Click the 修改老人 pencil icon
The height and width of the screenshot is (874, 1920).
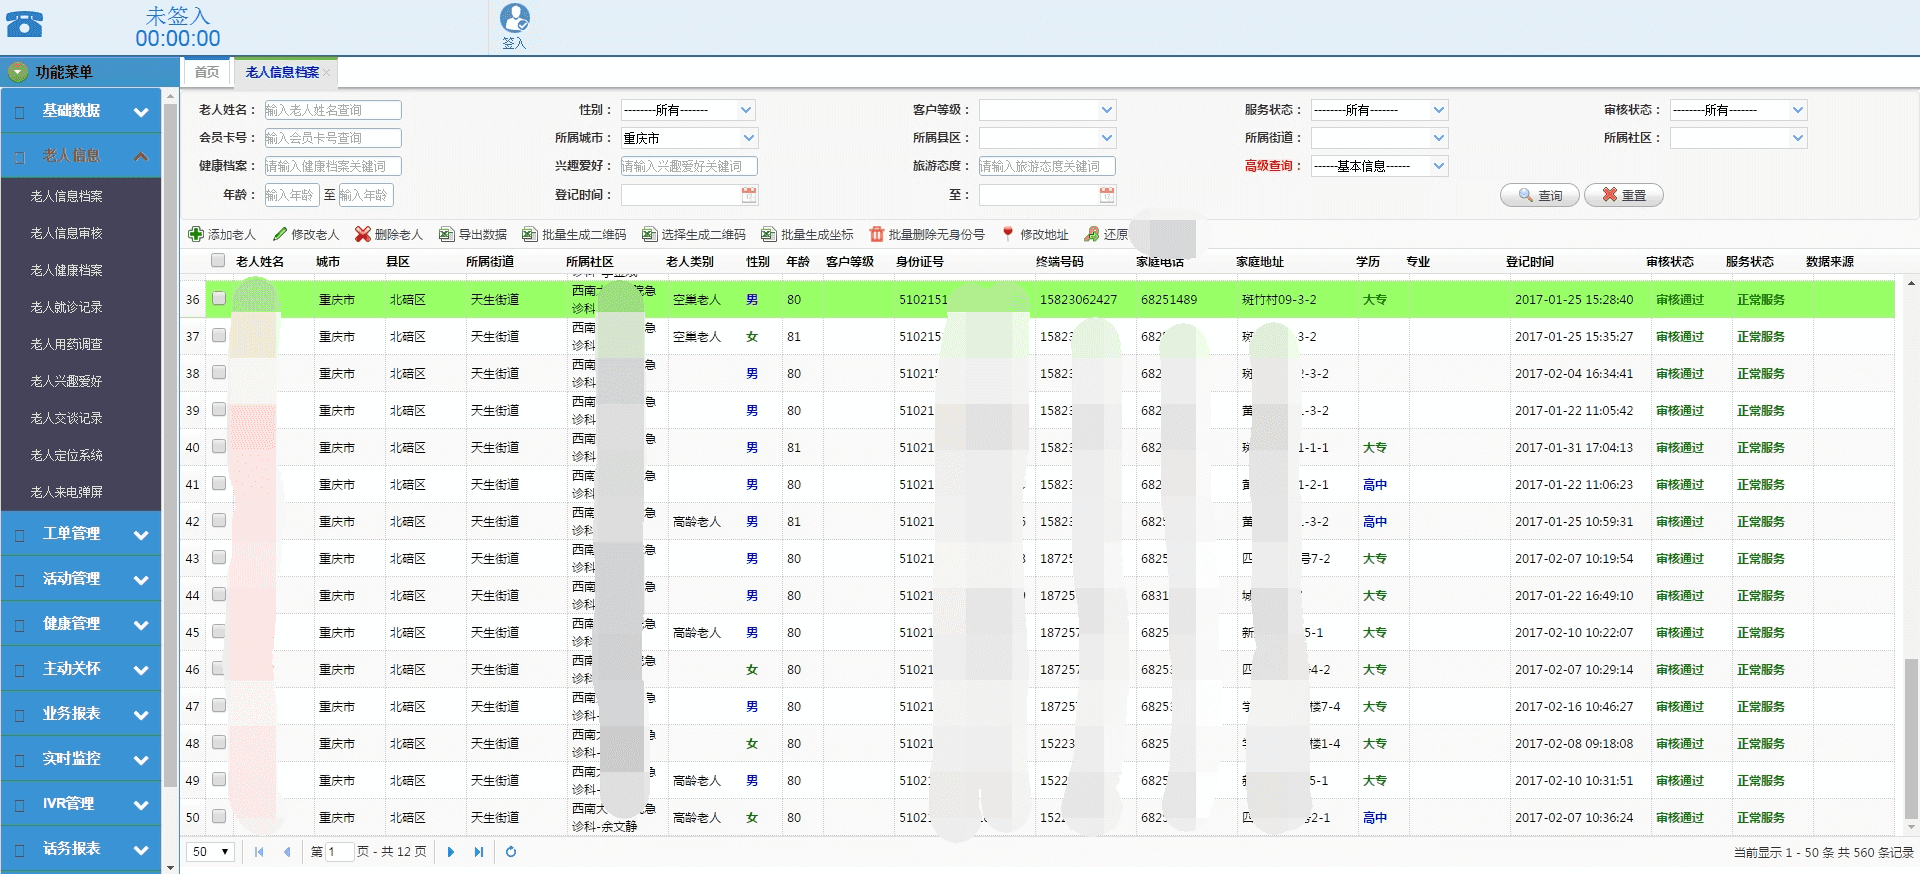click(280, 234)
